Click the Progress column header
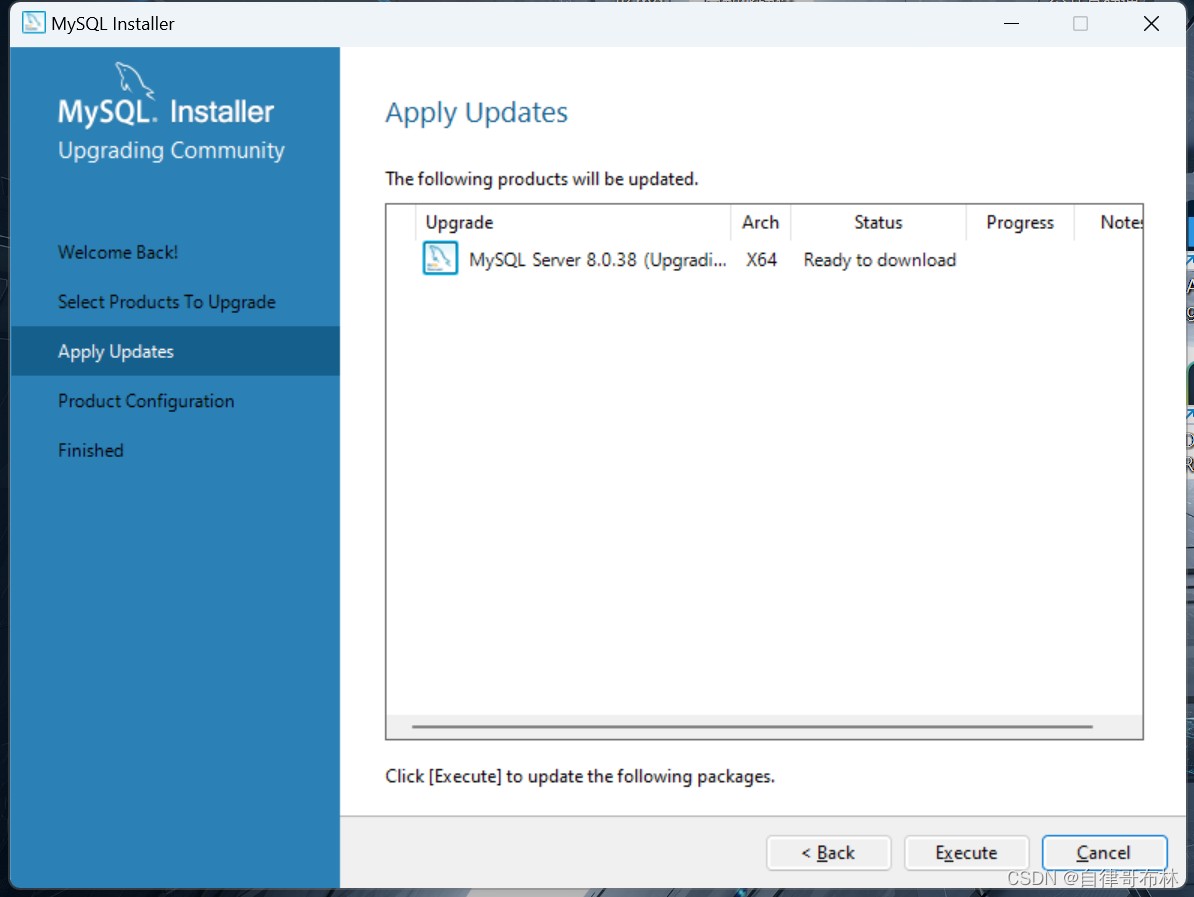Image resolution: width=1194 pixels, height=897 pixels. (x=1020, y=222)
